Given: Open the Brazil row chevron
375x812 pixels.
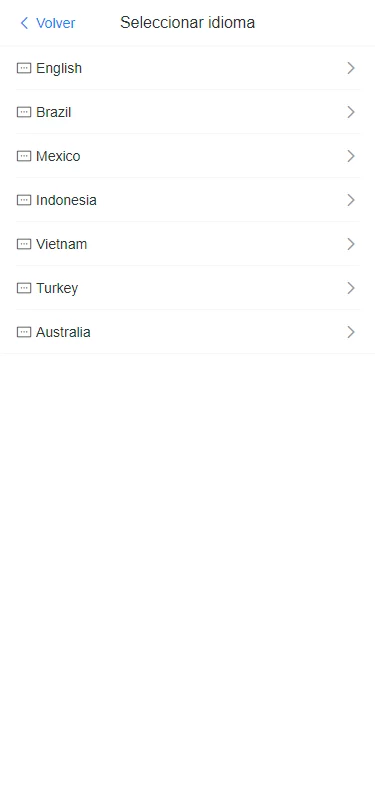Looking at the screenshot, I should tap(351, 112).
